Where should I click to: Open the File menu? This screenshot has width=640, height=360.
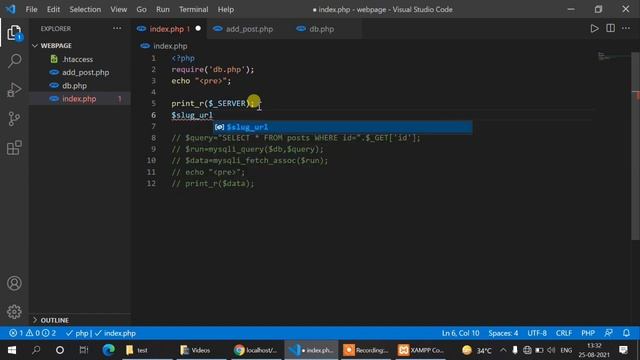(x=31, y=9)
